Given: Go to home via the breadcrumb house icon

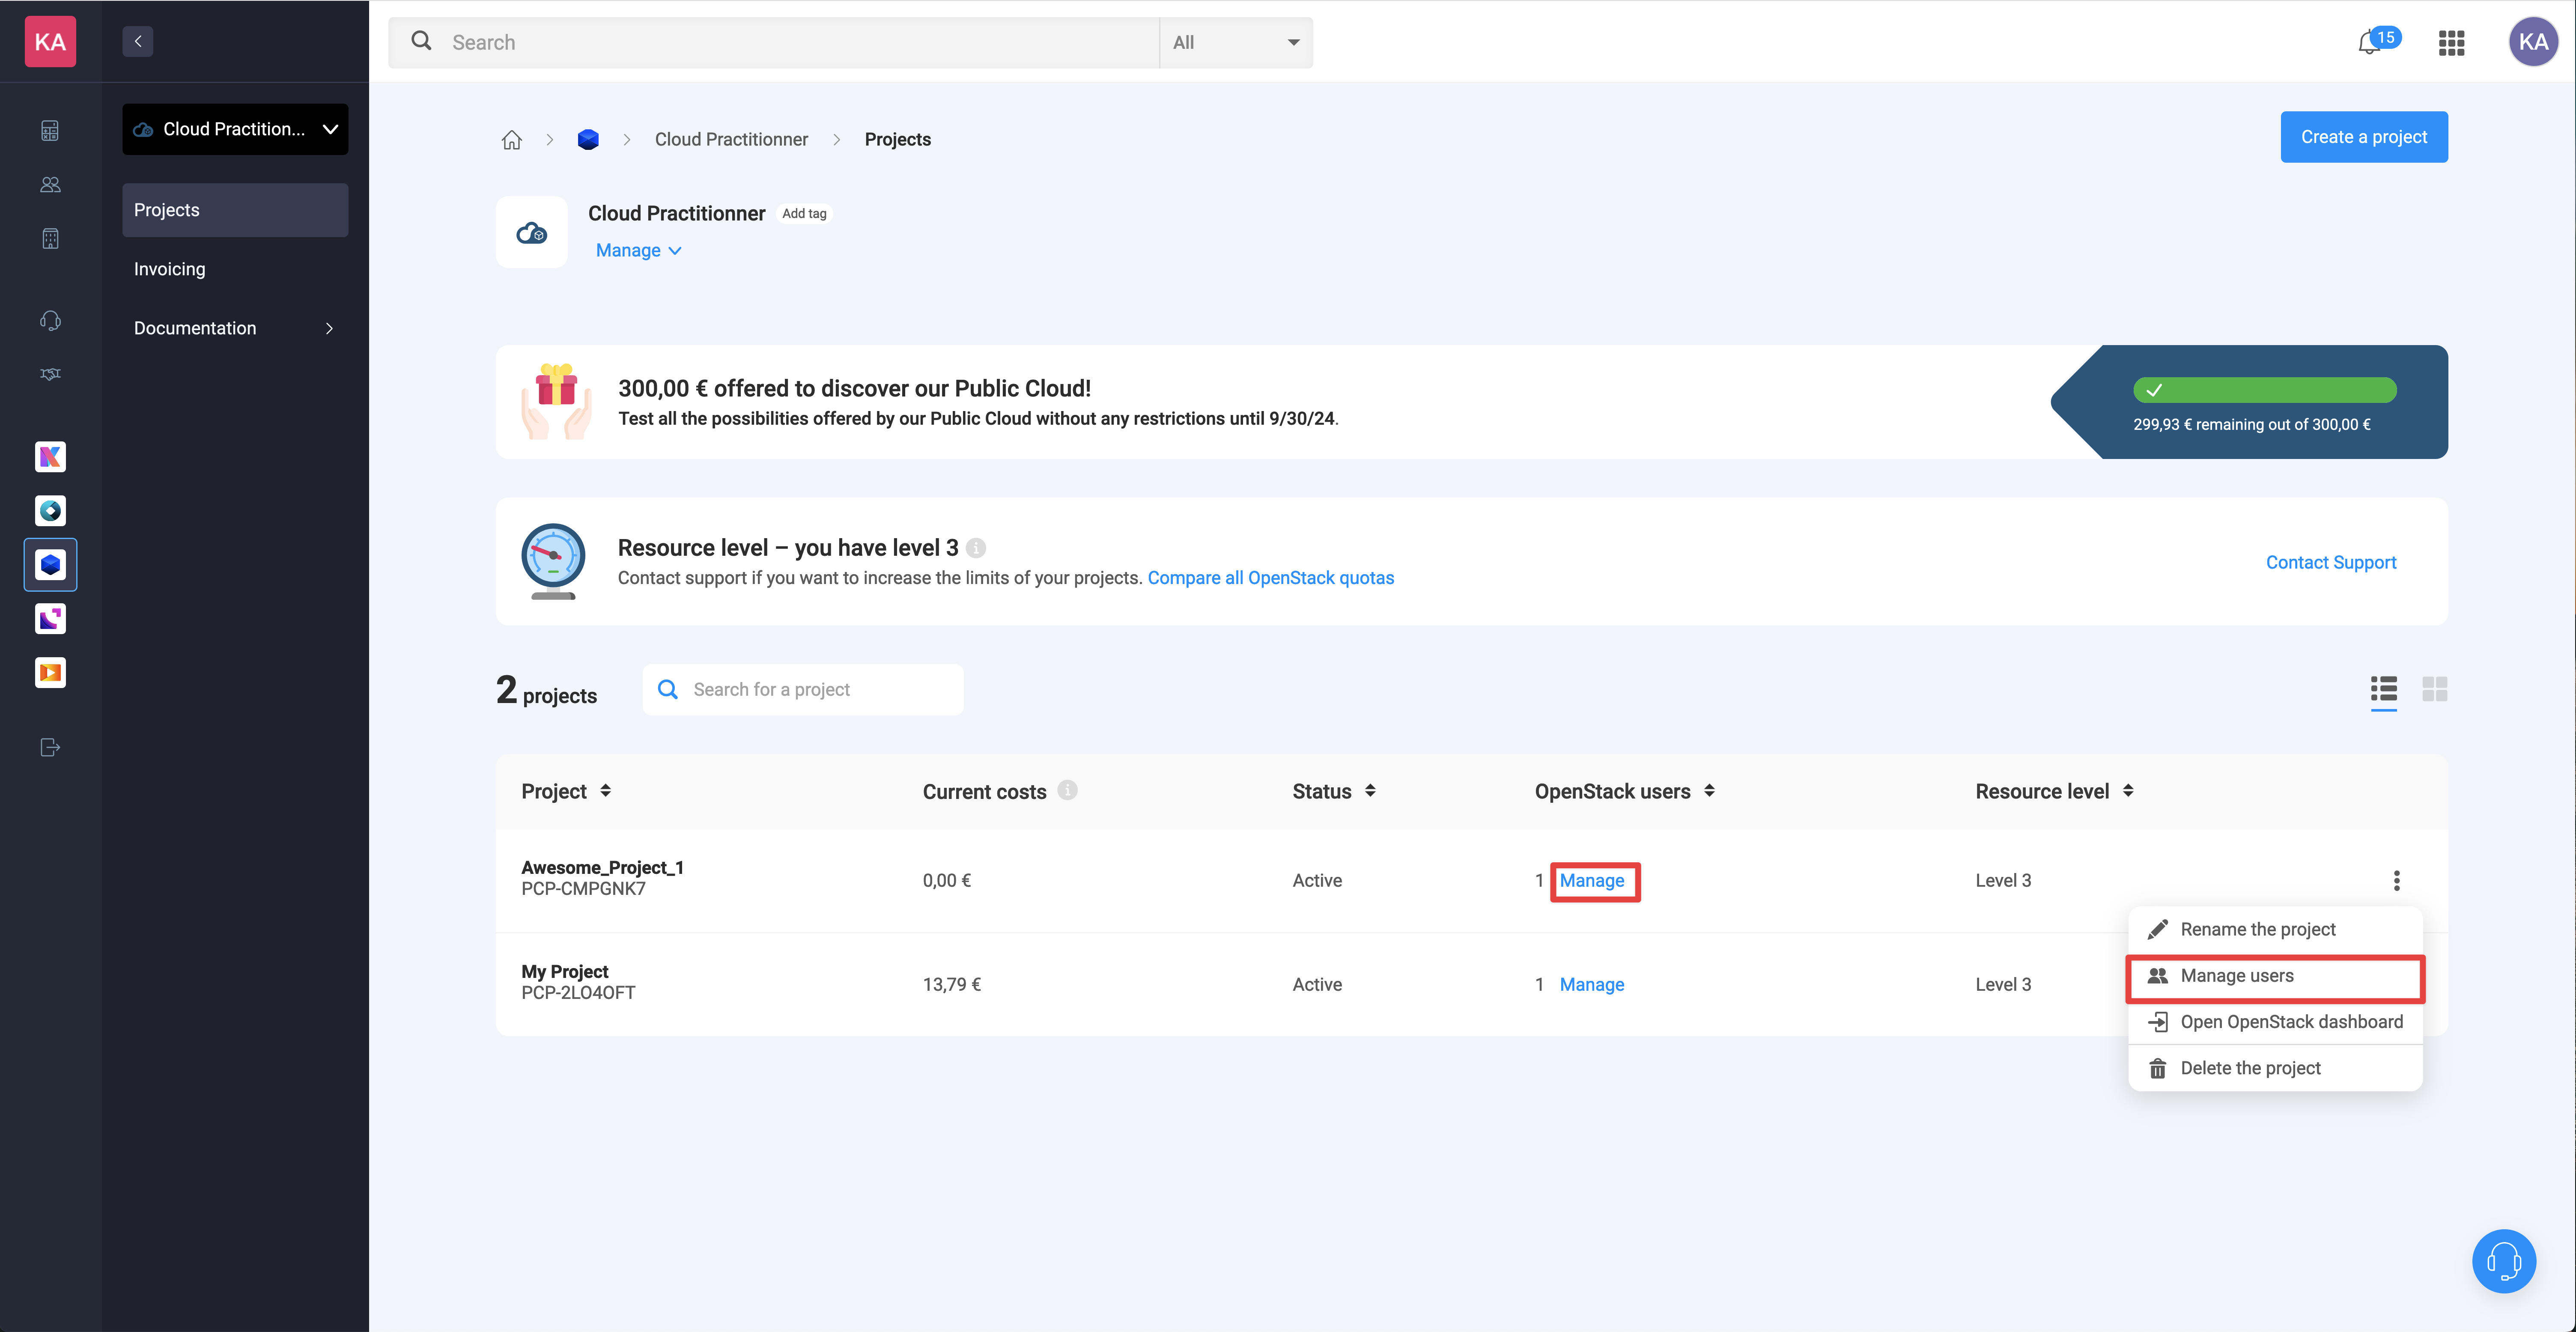Looking at the screenshot, I should point(512,140).
